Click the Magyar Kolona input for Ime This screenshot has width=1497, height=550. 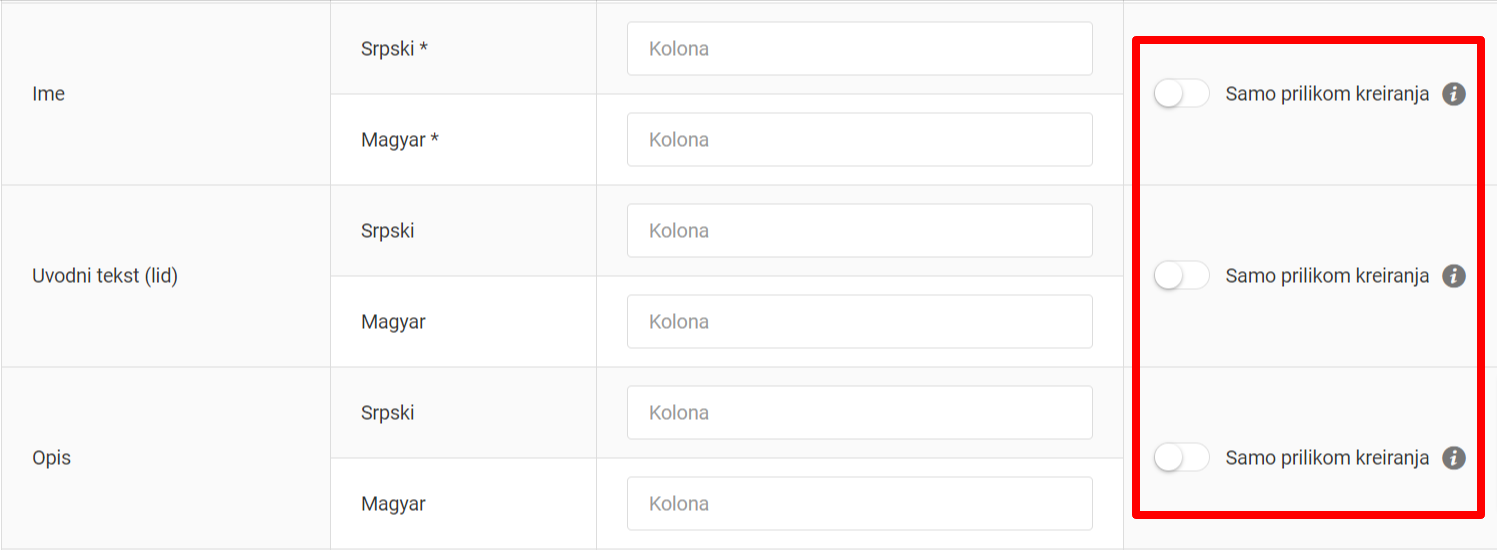pos(859,139)
